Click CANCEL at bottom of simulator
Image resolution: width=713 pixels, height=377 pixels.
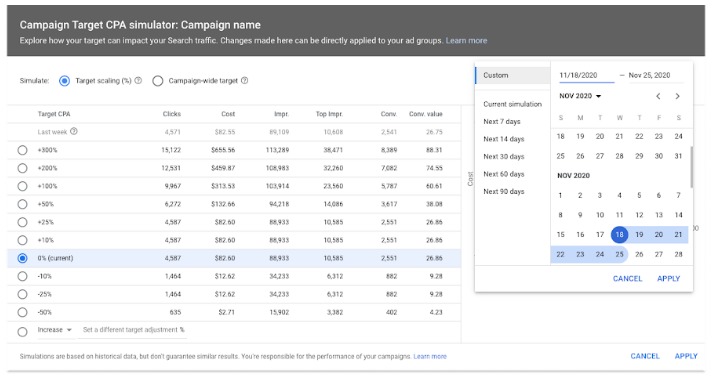(x=645, y=356)
